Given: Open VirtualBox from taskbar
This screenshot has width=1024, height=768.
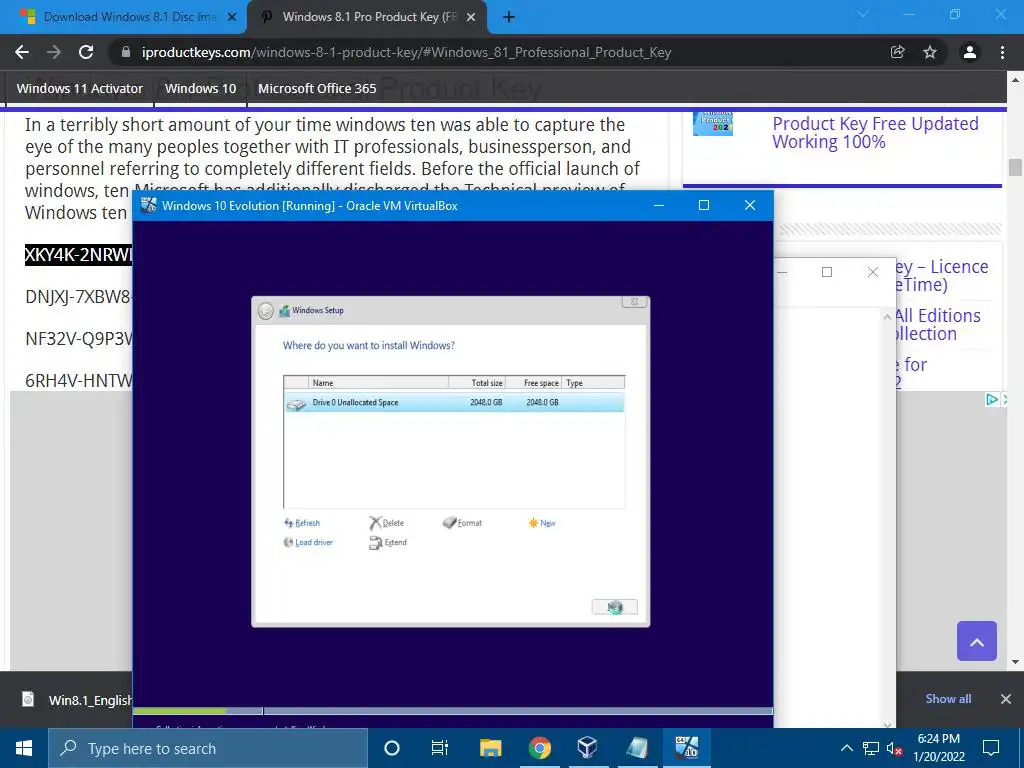Looking at the screenshot, I should [x=587, y=748].
